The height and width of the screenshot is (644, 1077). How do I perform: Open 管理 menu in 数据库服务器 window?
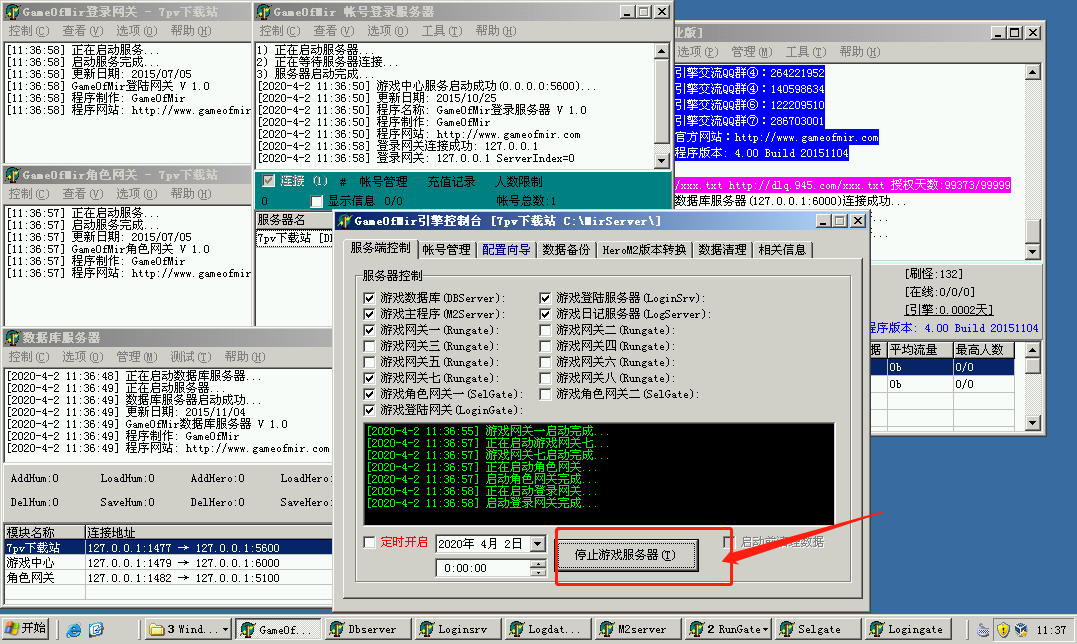click(137, 357)
